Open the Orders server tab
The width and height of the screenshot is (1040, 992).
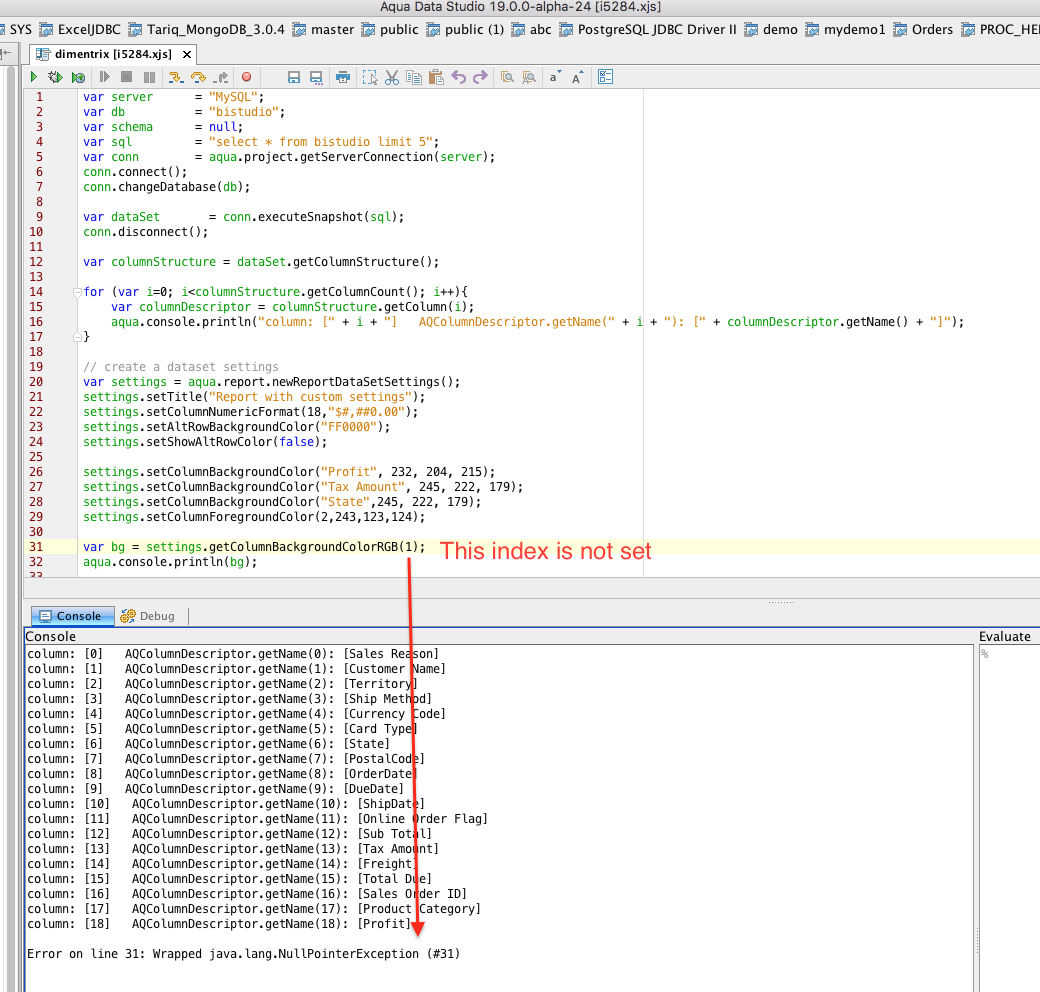tap(923, 29)
